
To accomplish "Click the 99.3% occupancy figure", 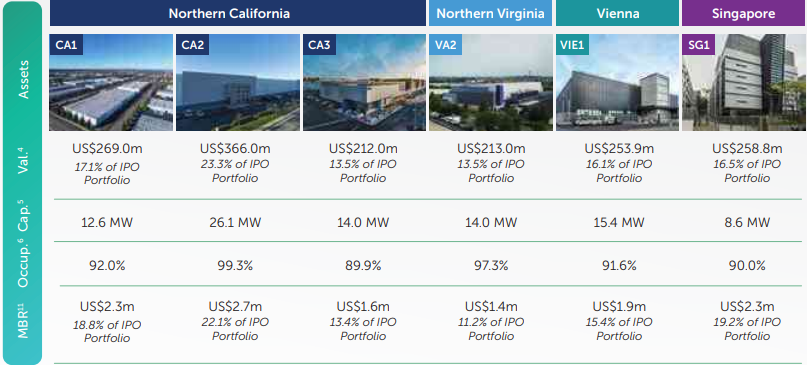I will (x=235, y=266).
